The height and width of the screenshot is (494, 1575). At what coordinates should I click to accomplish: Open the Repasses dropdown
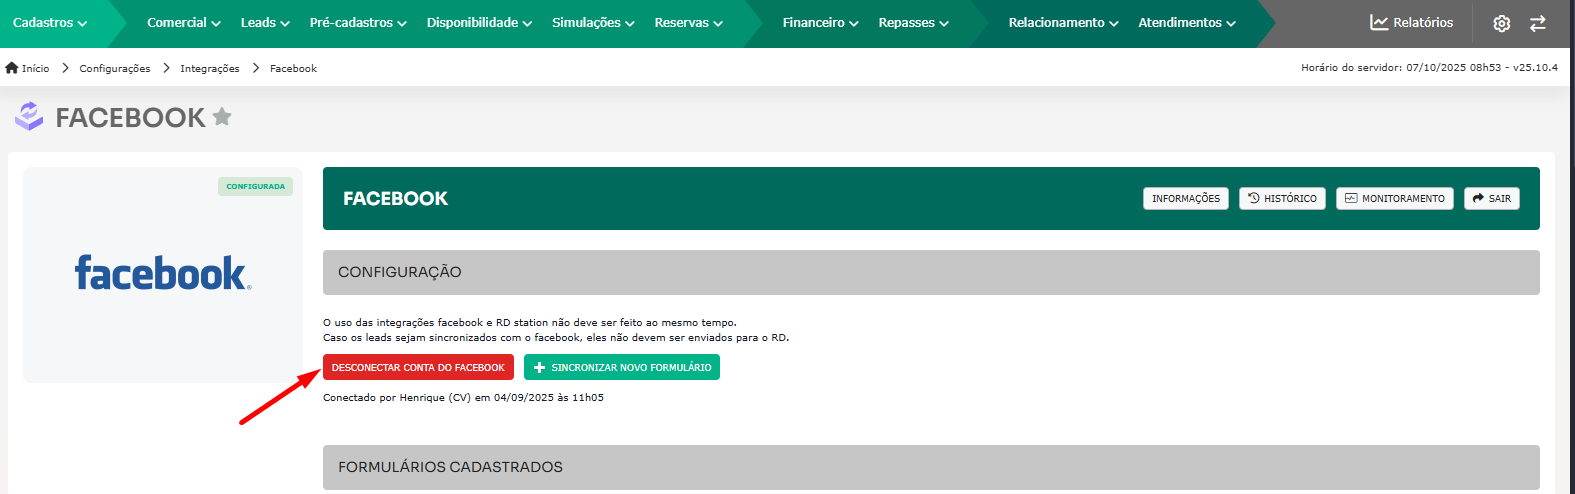pyautogui.click(x=913, y=22)
